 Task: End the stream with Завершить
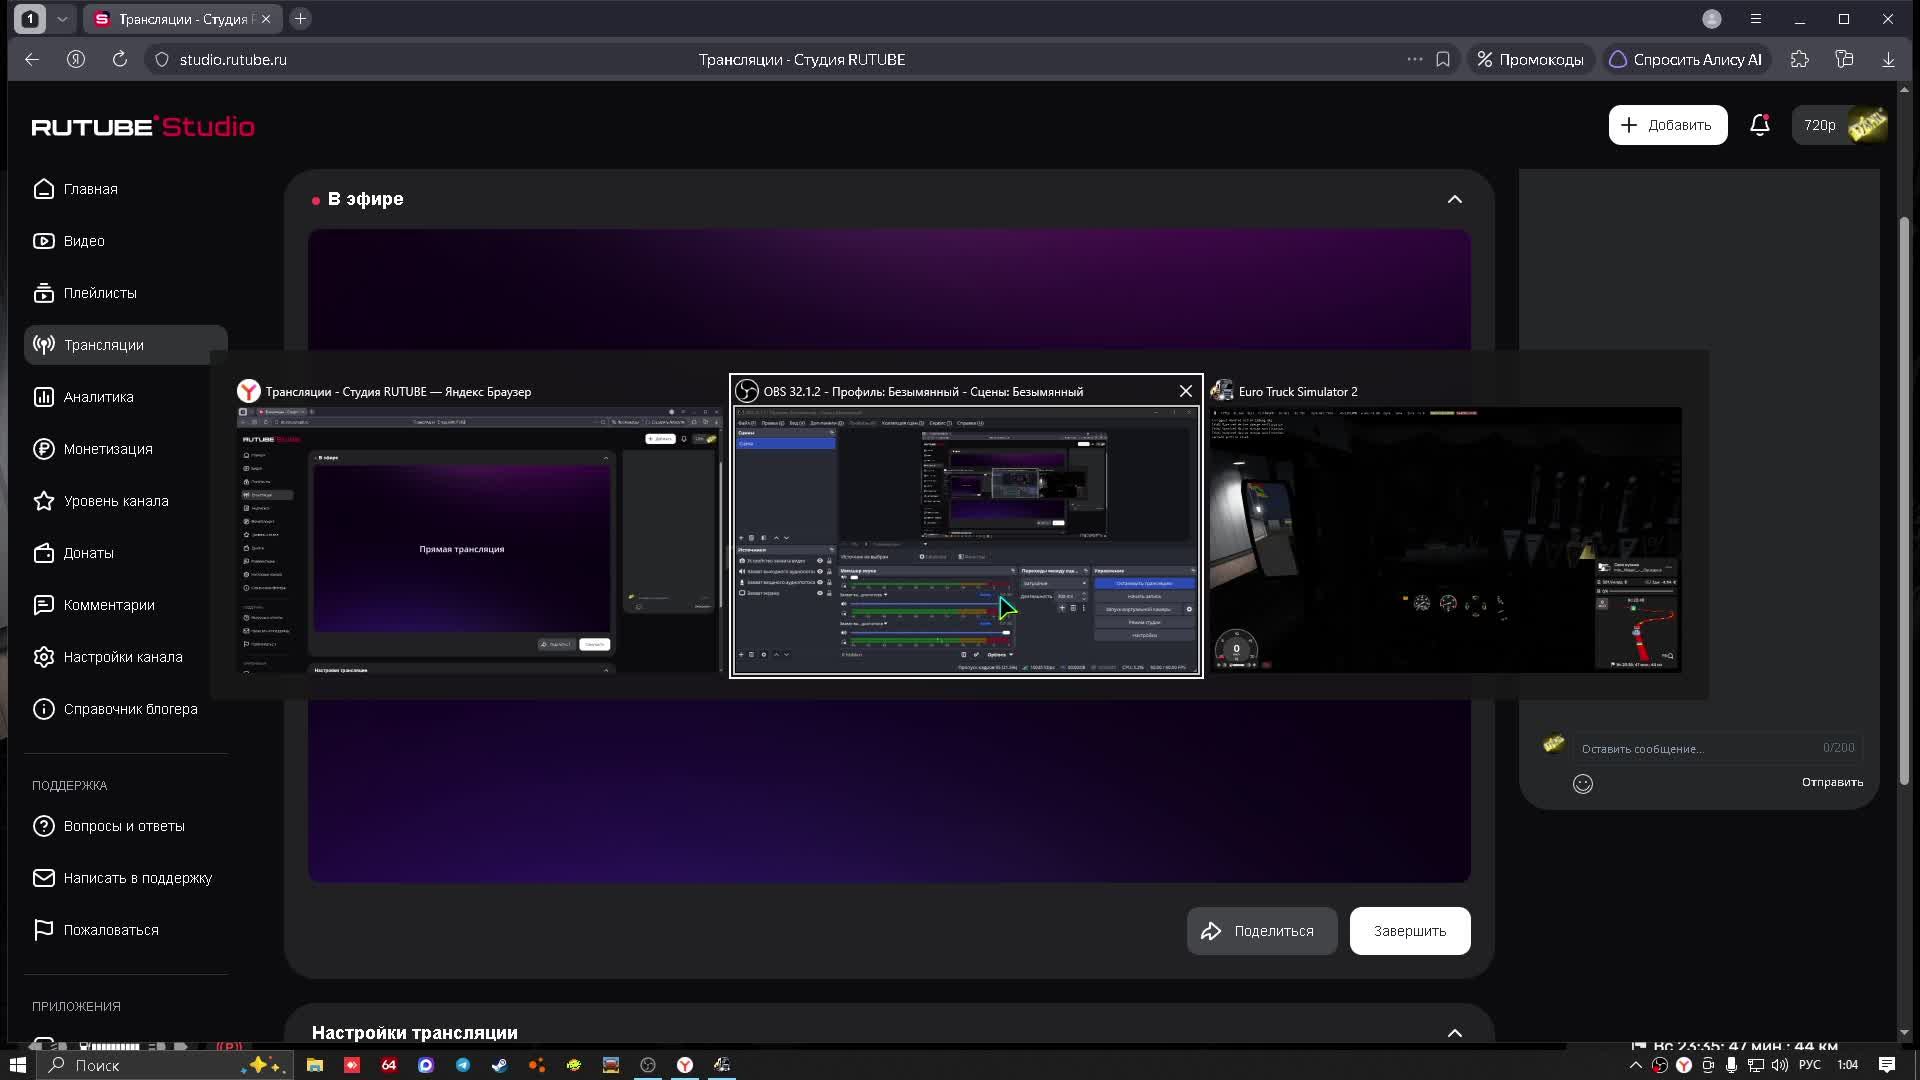pos(1410,931)
